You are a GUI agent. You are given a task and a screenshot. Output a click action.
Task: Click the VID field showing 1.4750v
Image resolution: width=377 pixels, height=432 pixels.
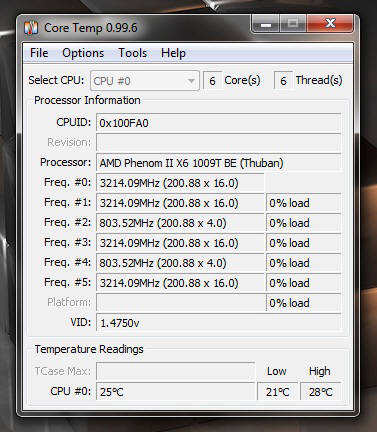[x=219, y=323]
